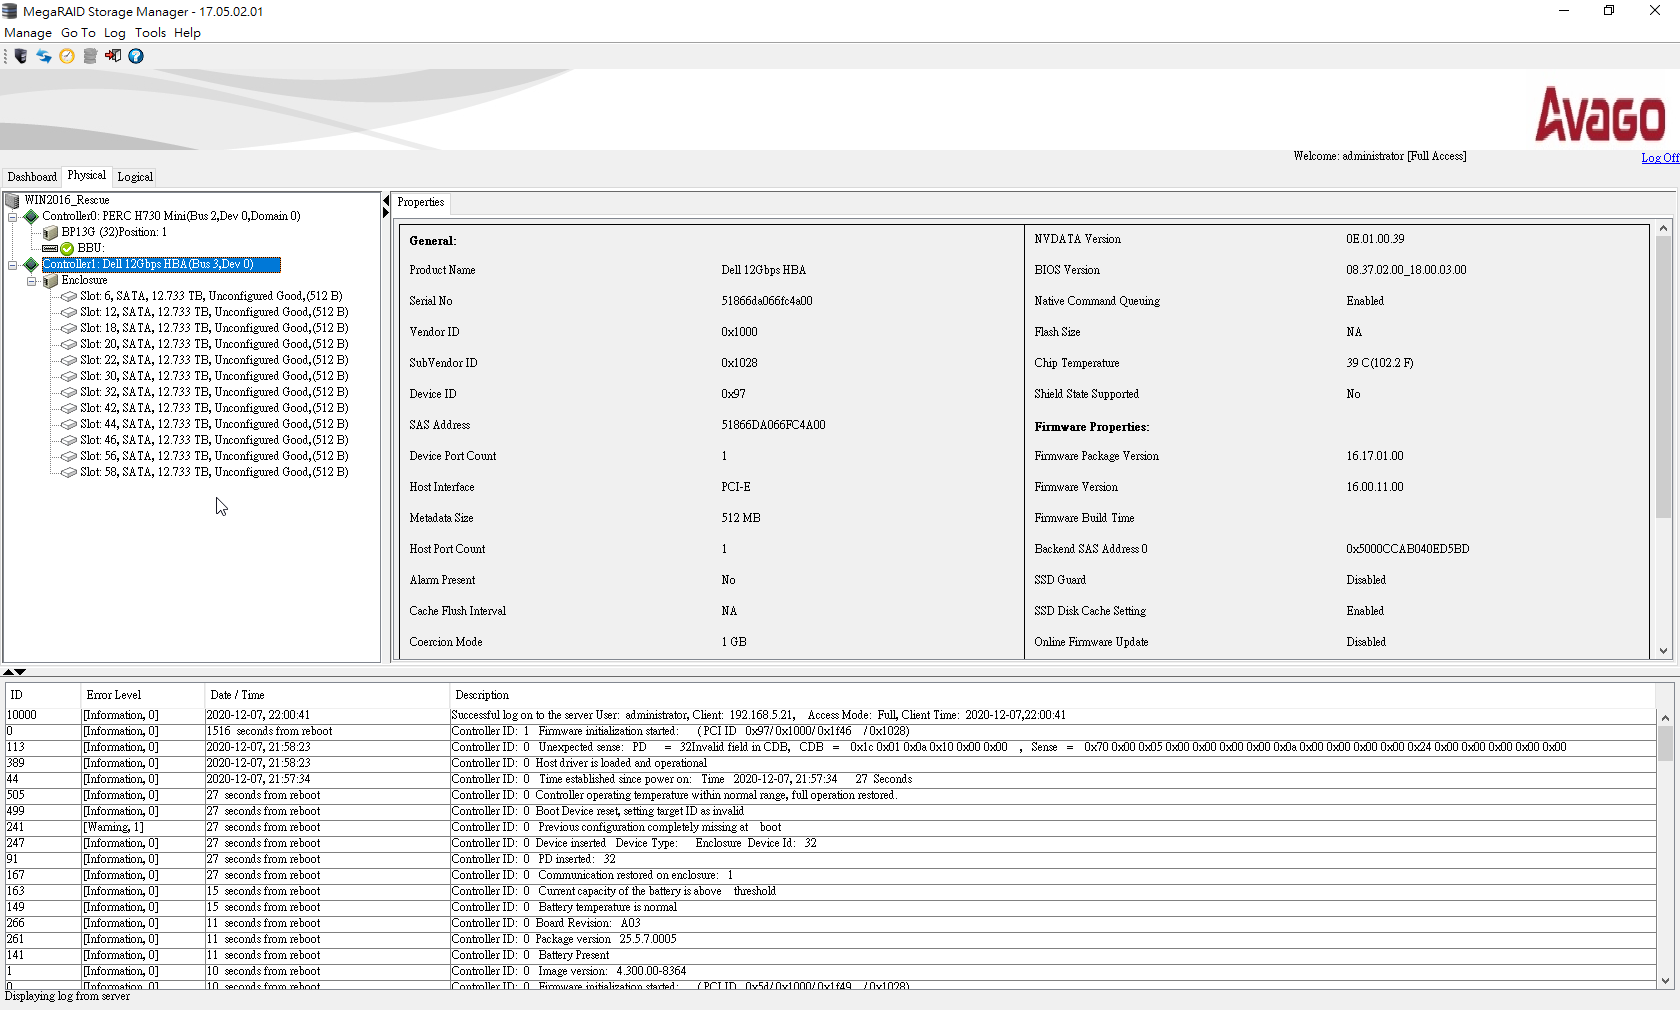Click the Log Off link
This screenshot has height=1010, width=1680.
(1660, 158)
